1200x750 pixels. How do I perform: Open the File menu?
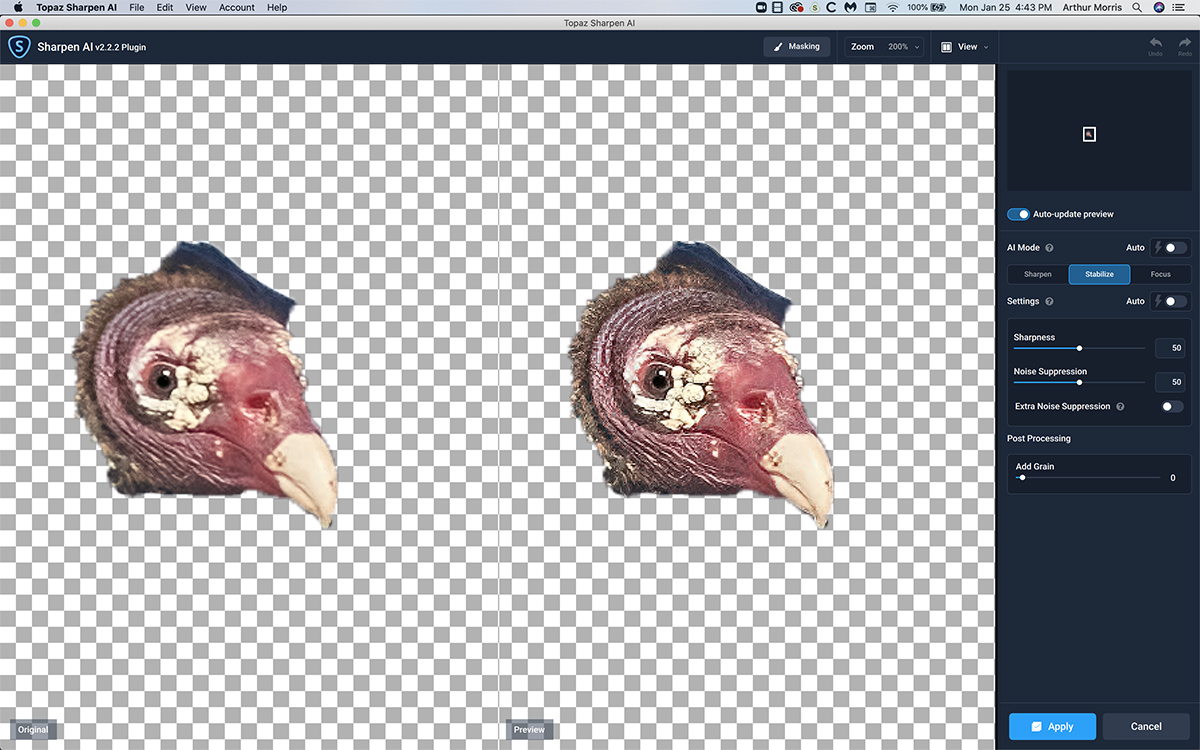137,7
